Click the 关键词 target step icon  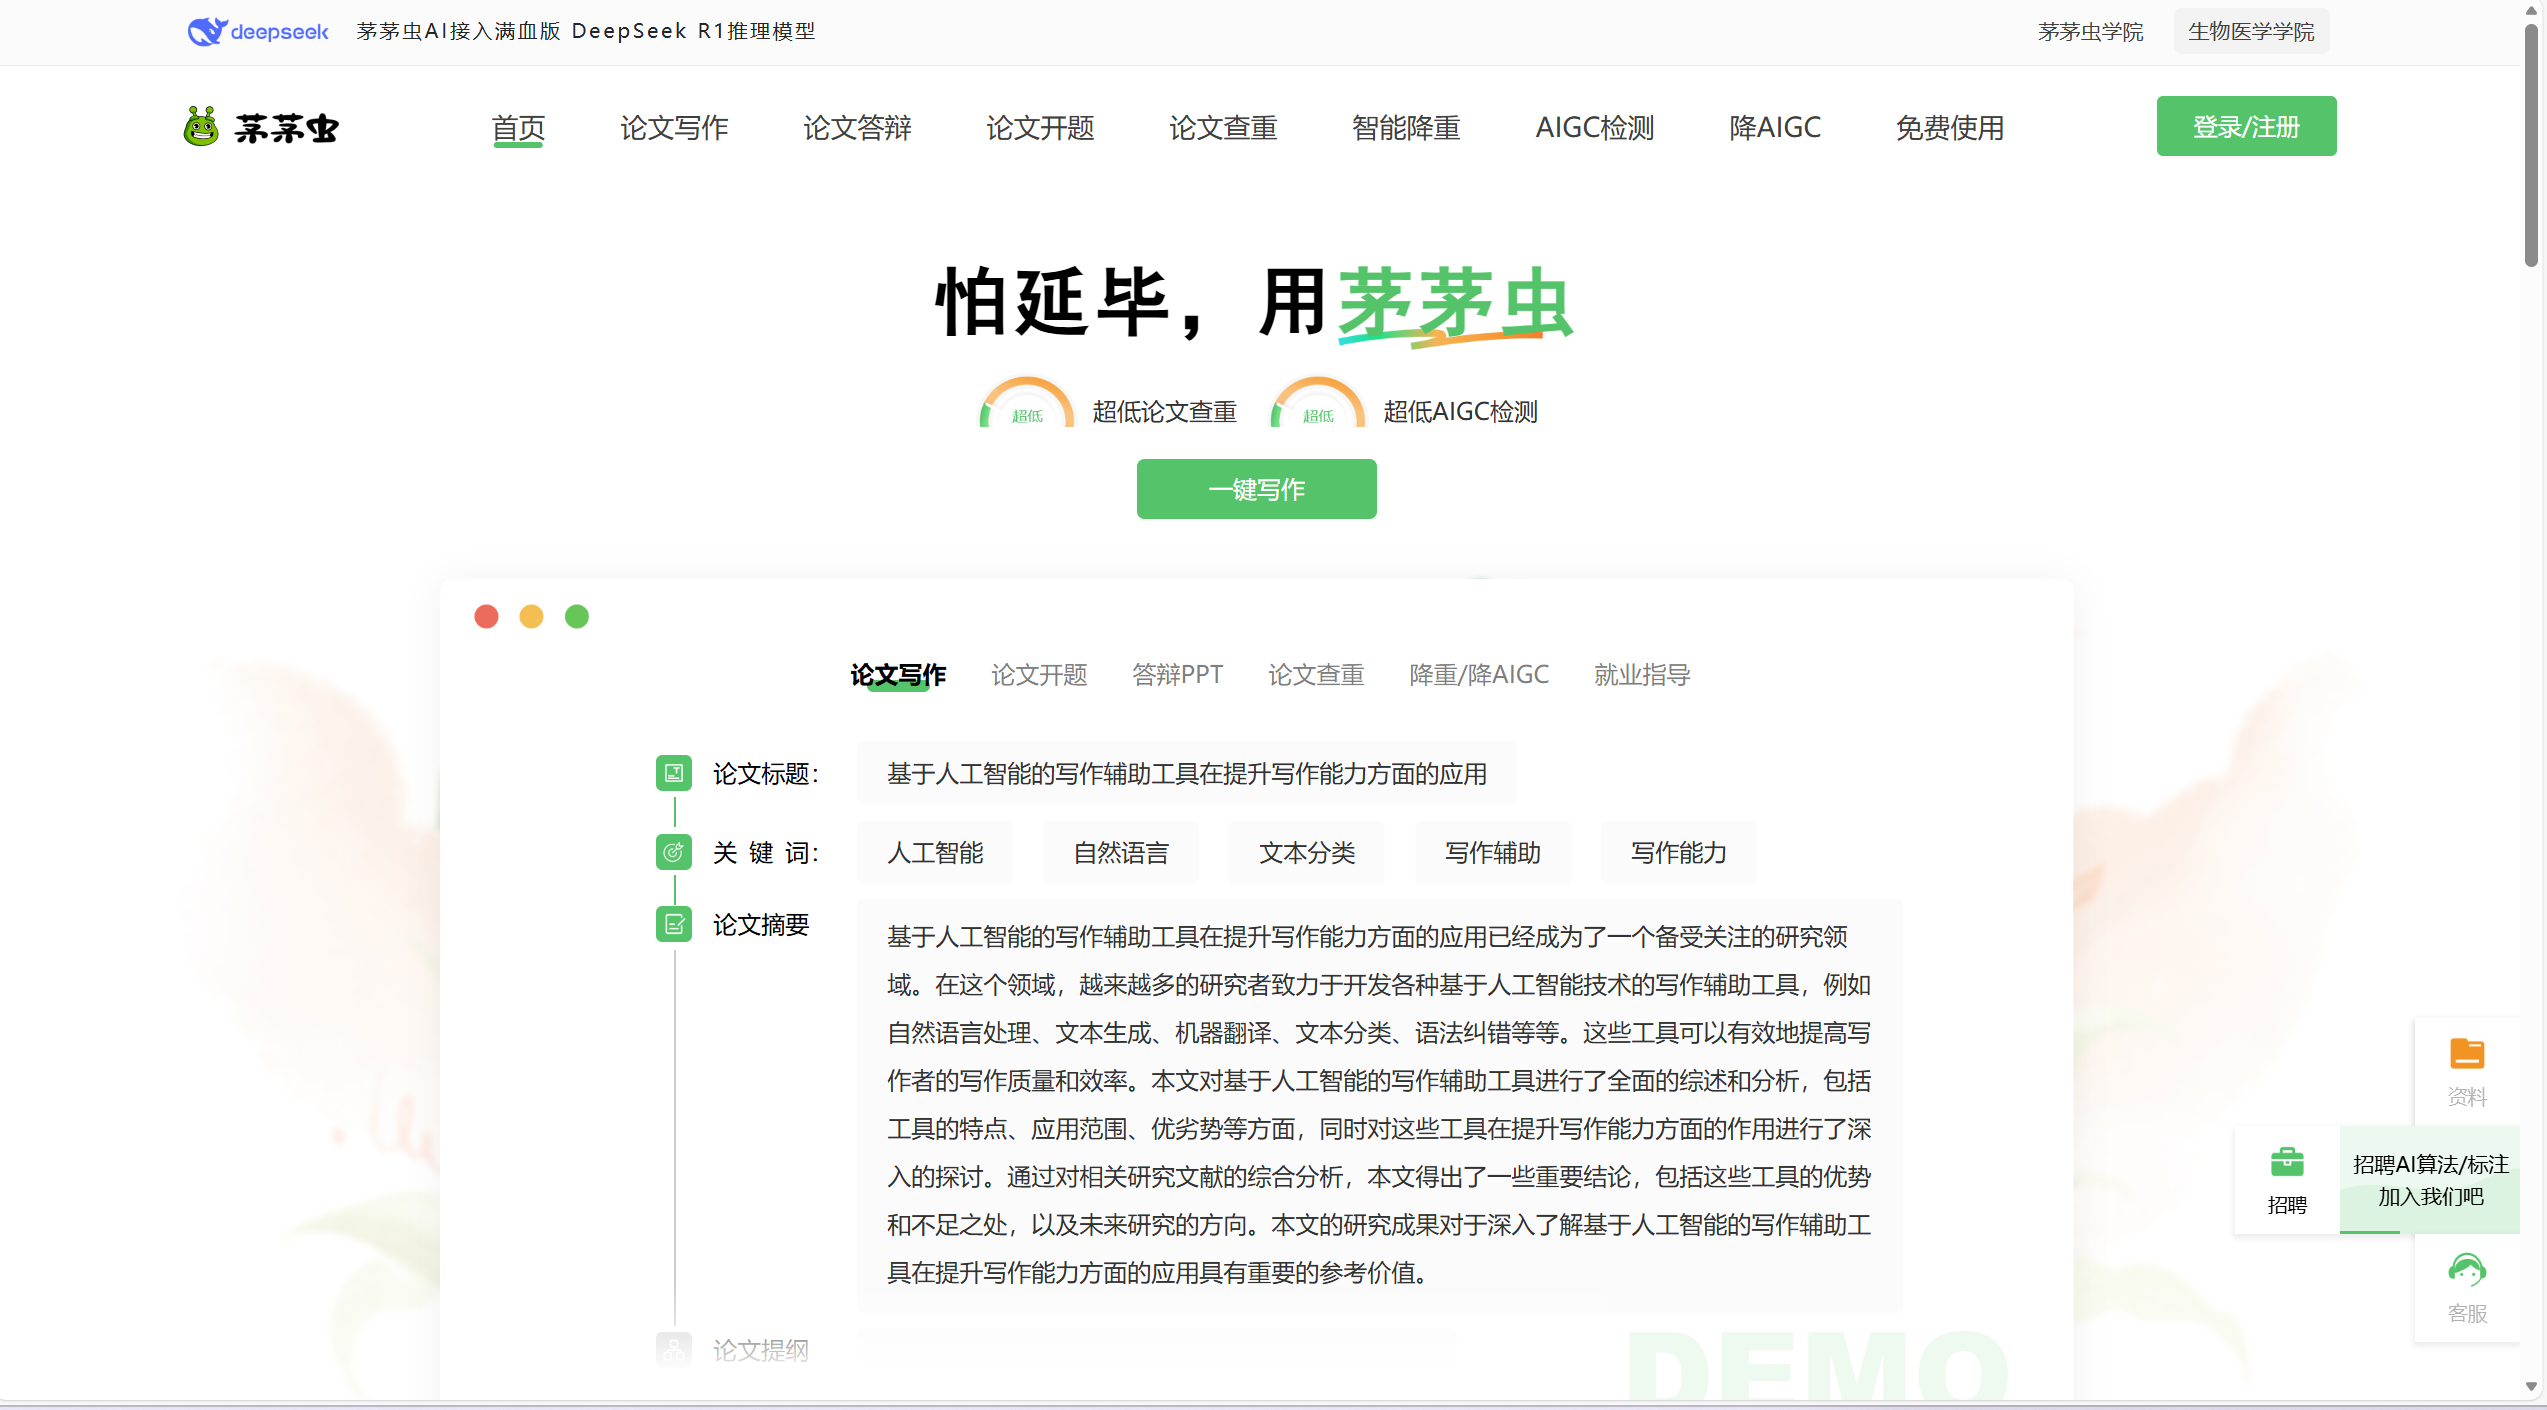pyautogui.click(x=674, y=852)
